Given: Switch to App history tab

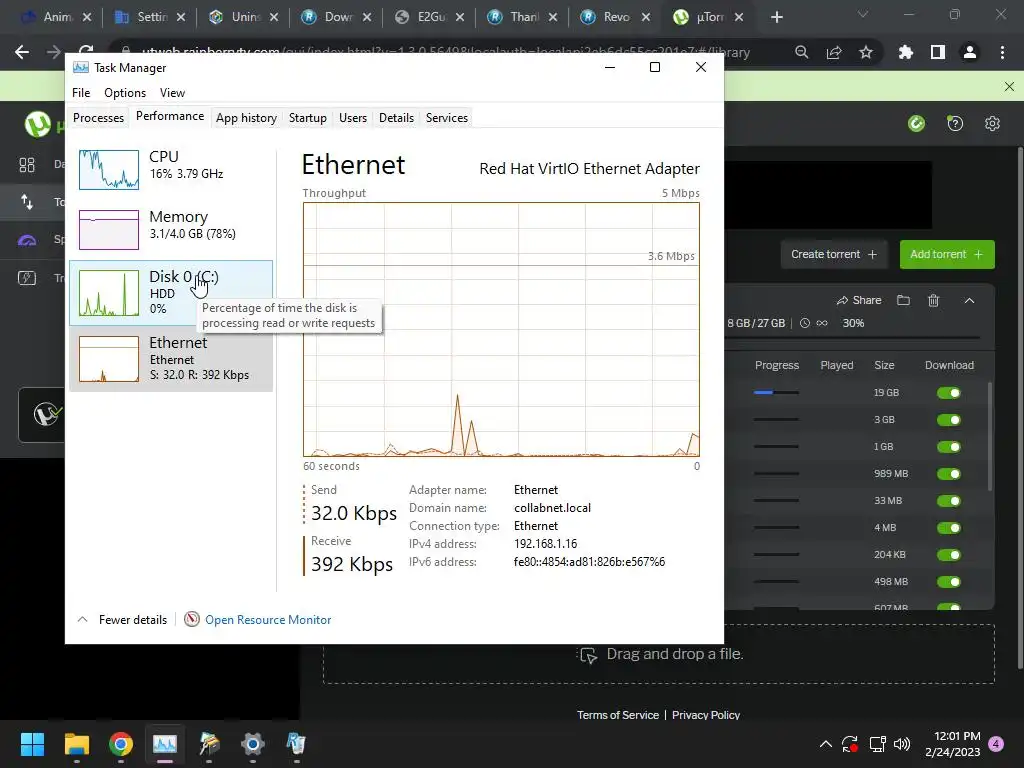Looking at the screenshot, I should coord(246,118).
